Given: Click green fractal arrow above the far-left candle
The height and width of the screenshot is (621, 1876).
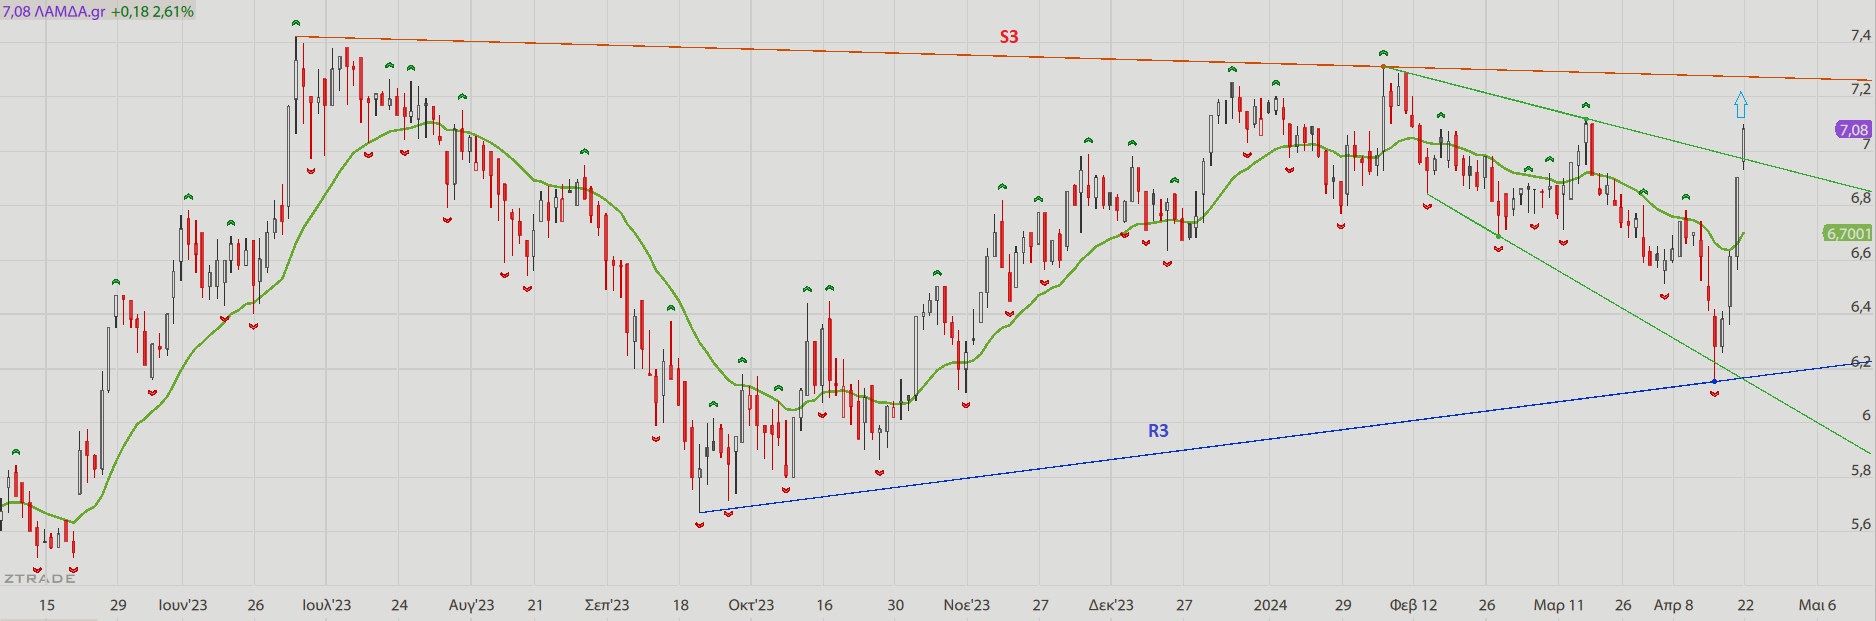Looking at the screenshot, I should click(15, 453).
